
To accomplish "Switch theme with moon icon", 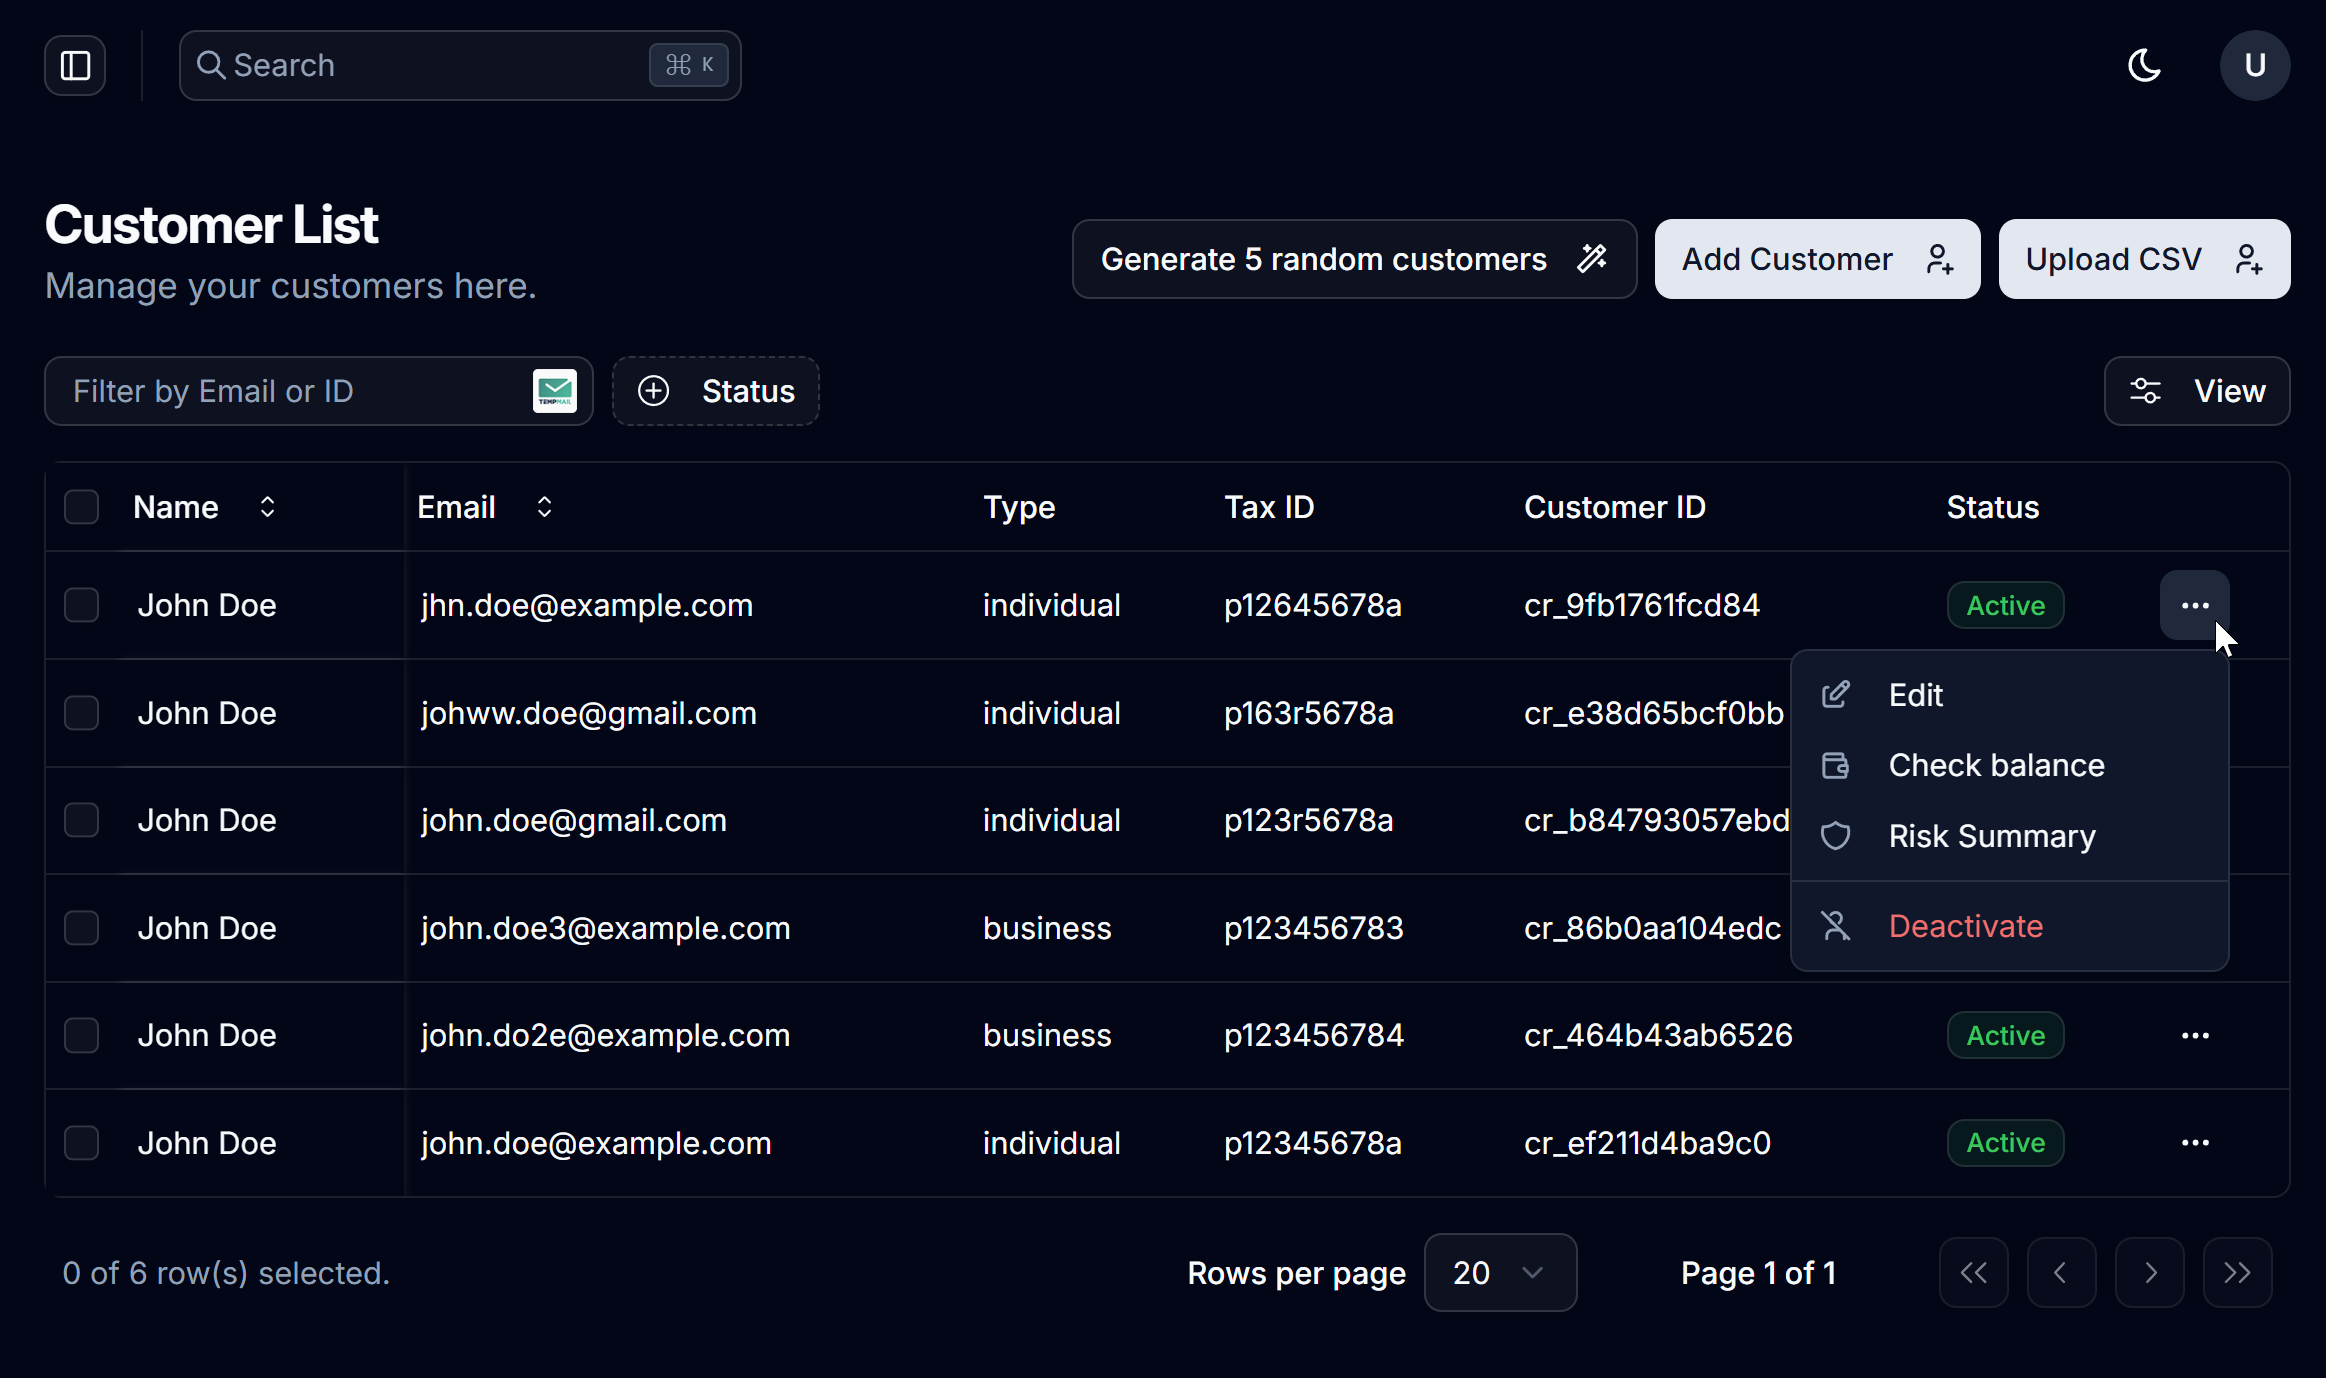I will click(x=2144, y=66).
